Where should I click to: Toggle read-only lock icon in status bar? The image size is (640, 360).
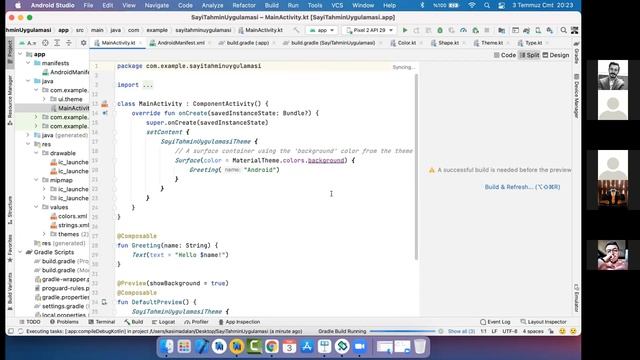pos(551,331)
